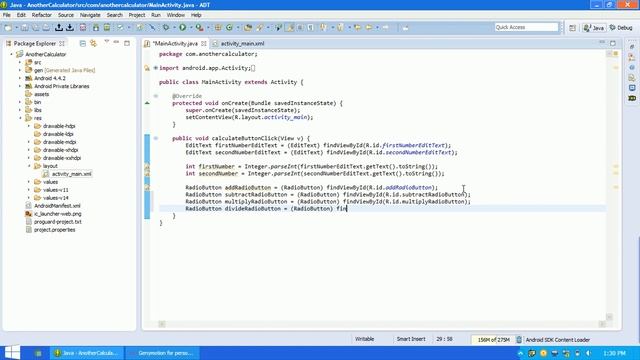This screenshot has width=640, height=360.
Task: Open the Navigate menu
Action: coord(90,15)
